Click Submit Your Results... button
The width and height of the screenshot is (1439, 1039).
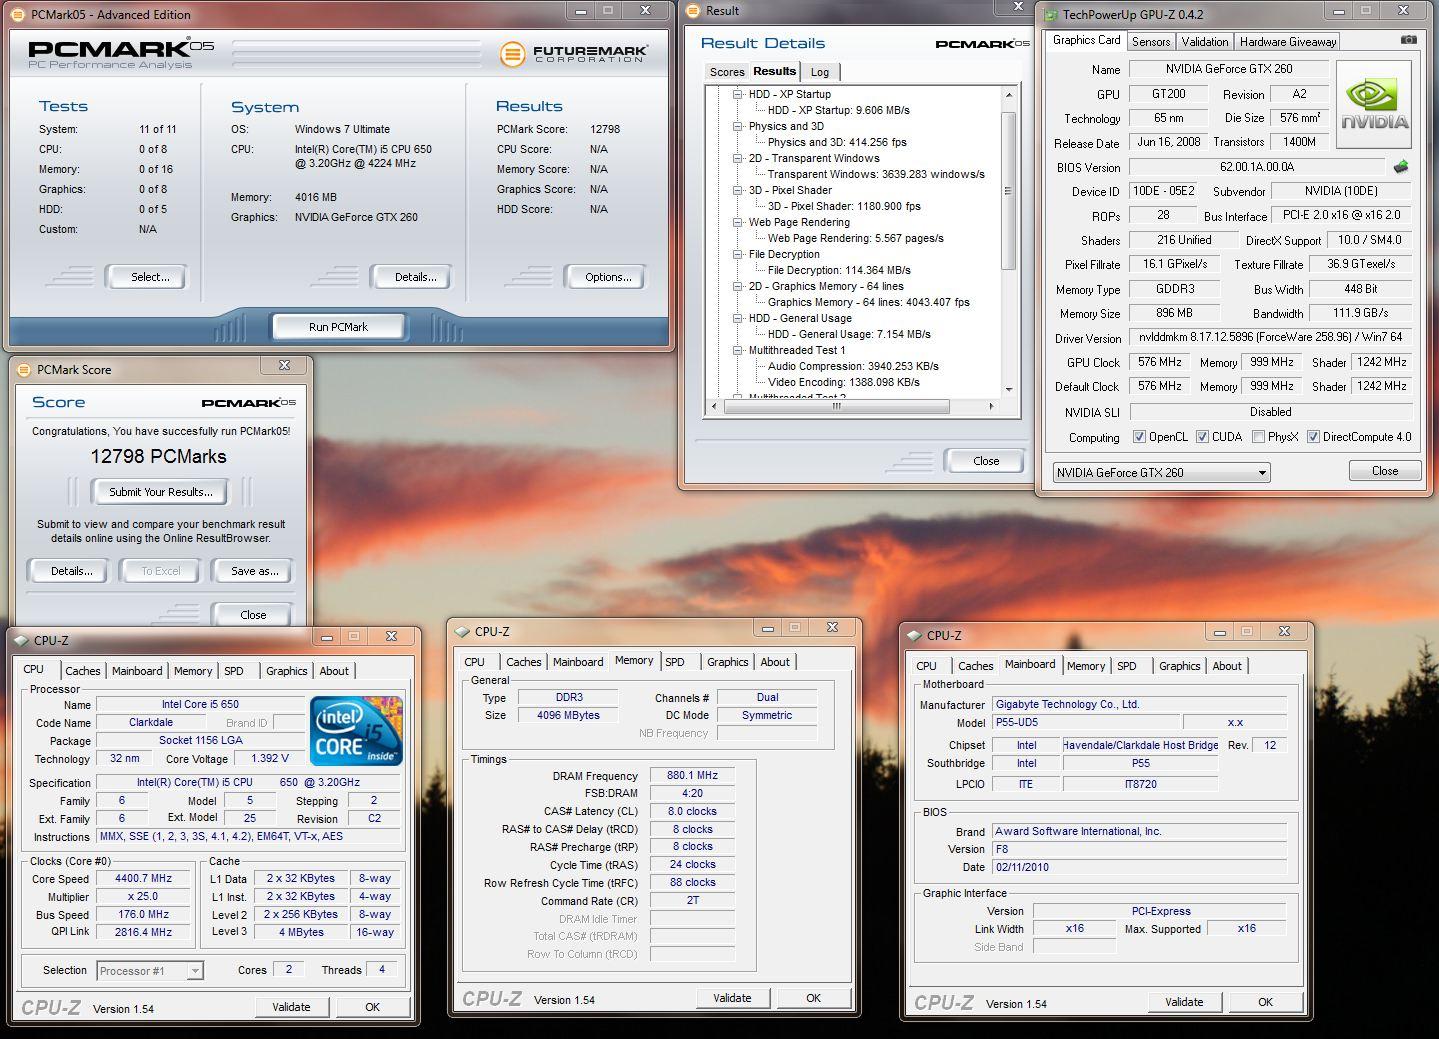click(x=160, y=492)
